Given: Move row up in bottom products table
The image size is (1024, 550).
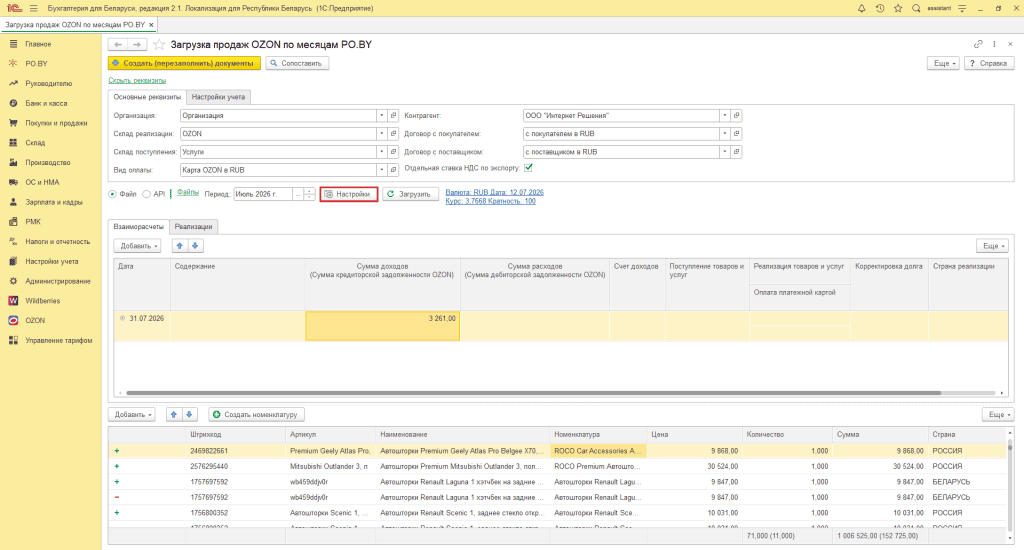Looking at the screenshot, I should pos(174,414).
